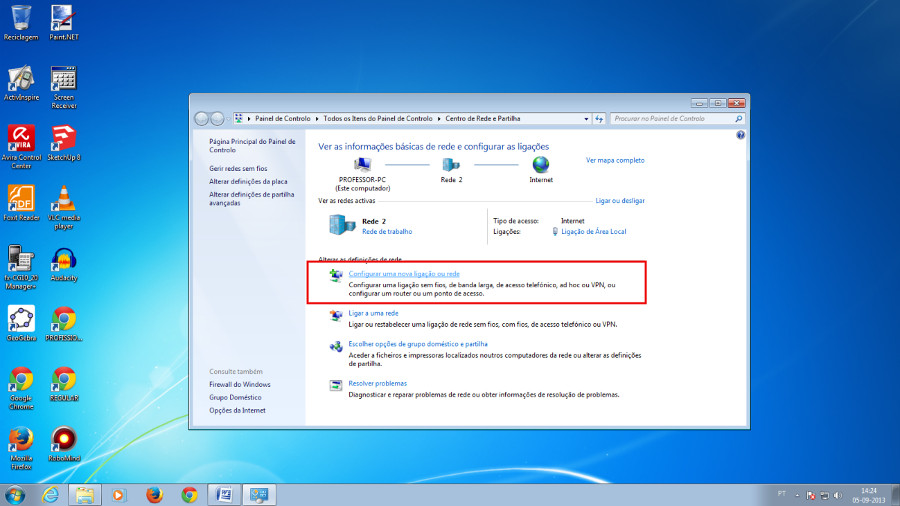Expand the Painel de Controlo breadcrumb arrow
Viewport: 900px width, 506px height.
click(x=317, y=119)
